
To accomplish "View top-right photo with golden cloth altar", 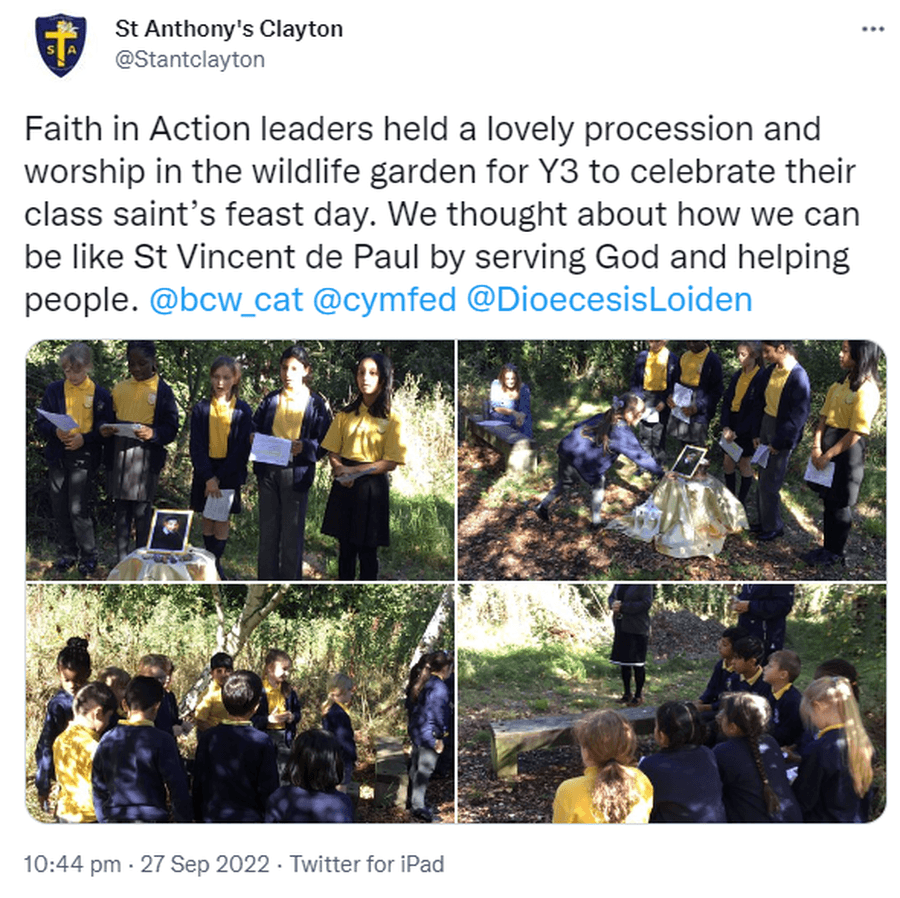I will (672, 460).
